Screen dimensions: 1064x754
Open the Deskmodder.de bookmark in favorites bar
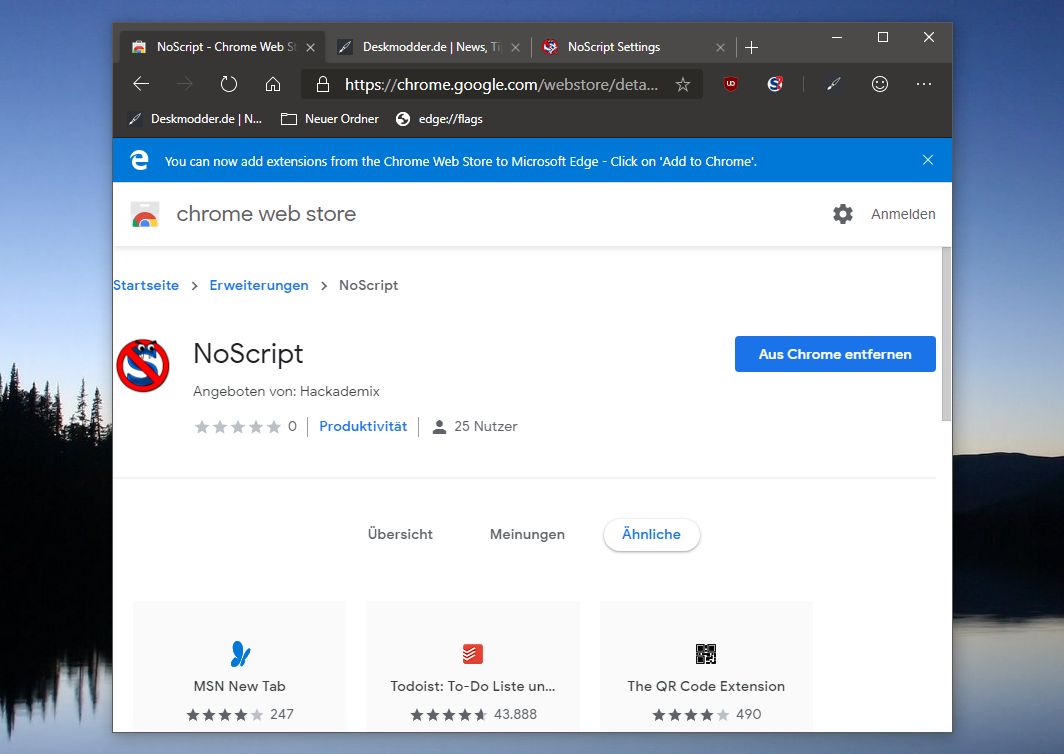[195, 119]
